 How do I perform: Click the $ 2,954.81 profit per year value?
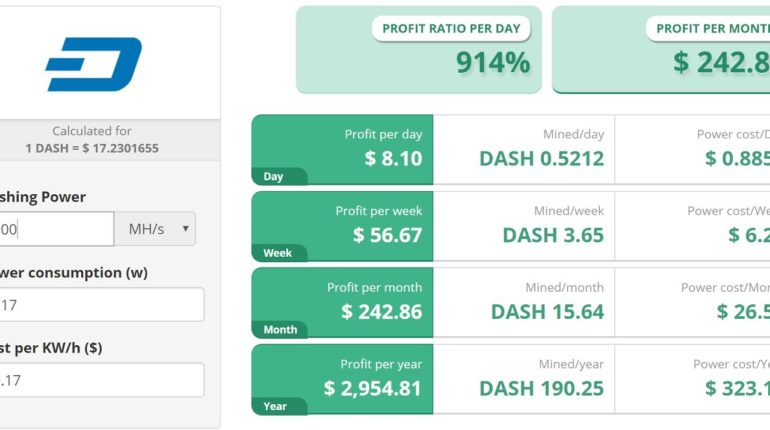tap(373, 388)
